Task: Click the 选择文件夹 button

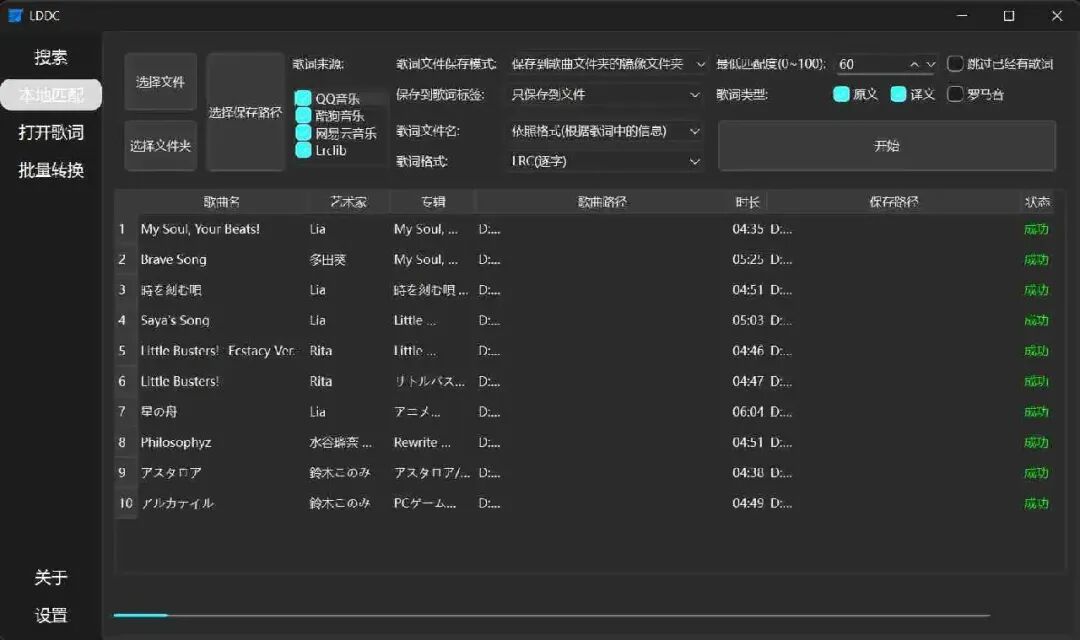Action: (x=160, y=146)
